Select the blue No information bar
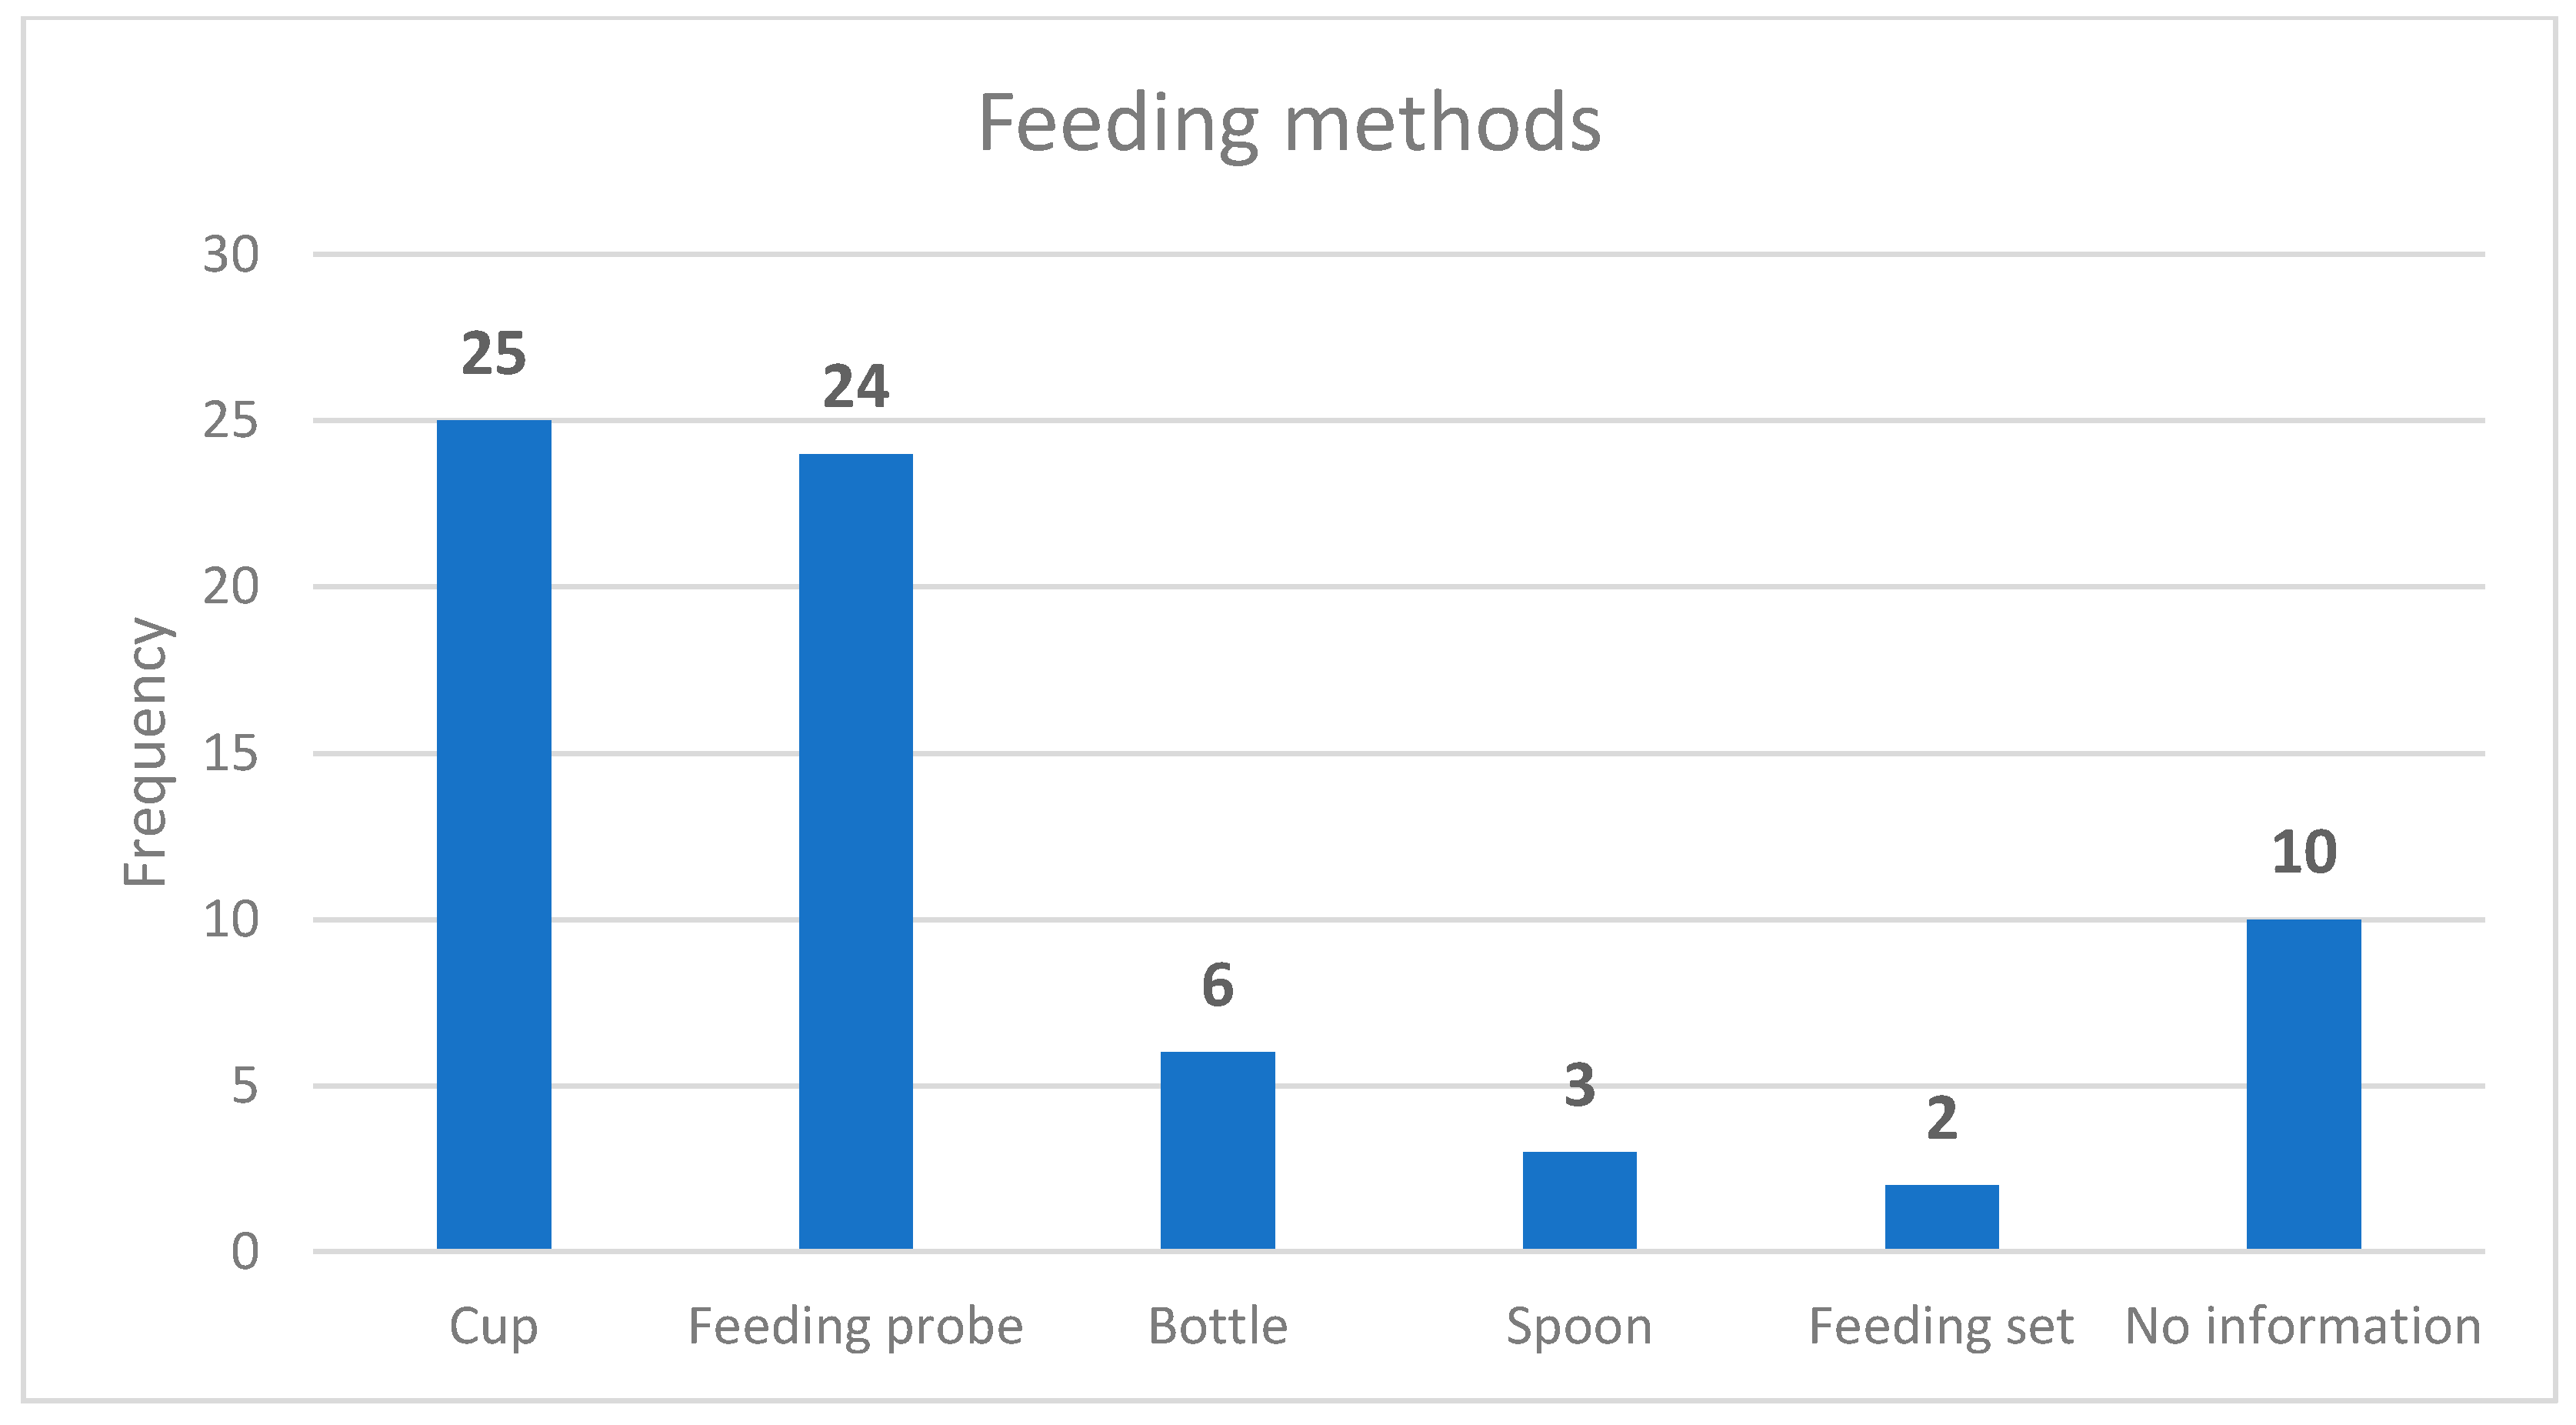Screen dimensions: 2576x1425 2303,1084
